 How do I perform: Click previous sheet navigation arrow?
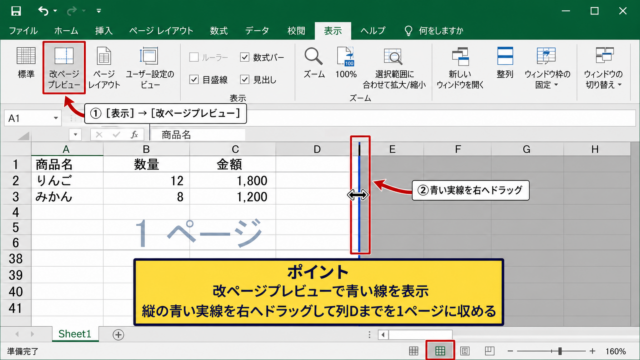(x=17, y=334)
